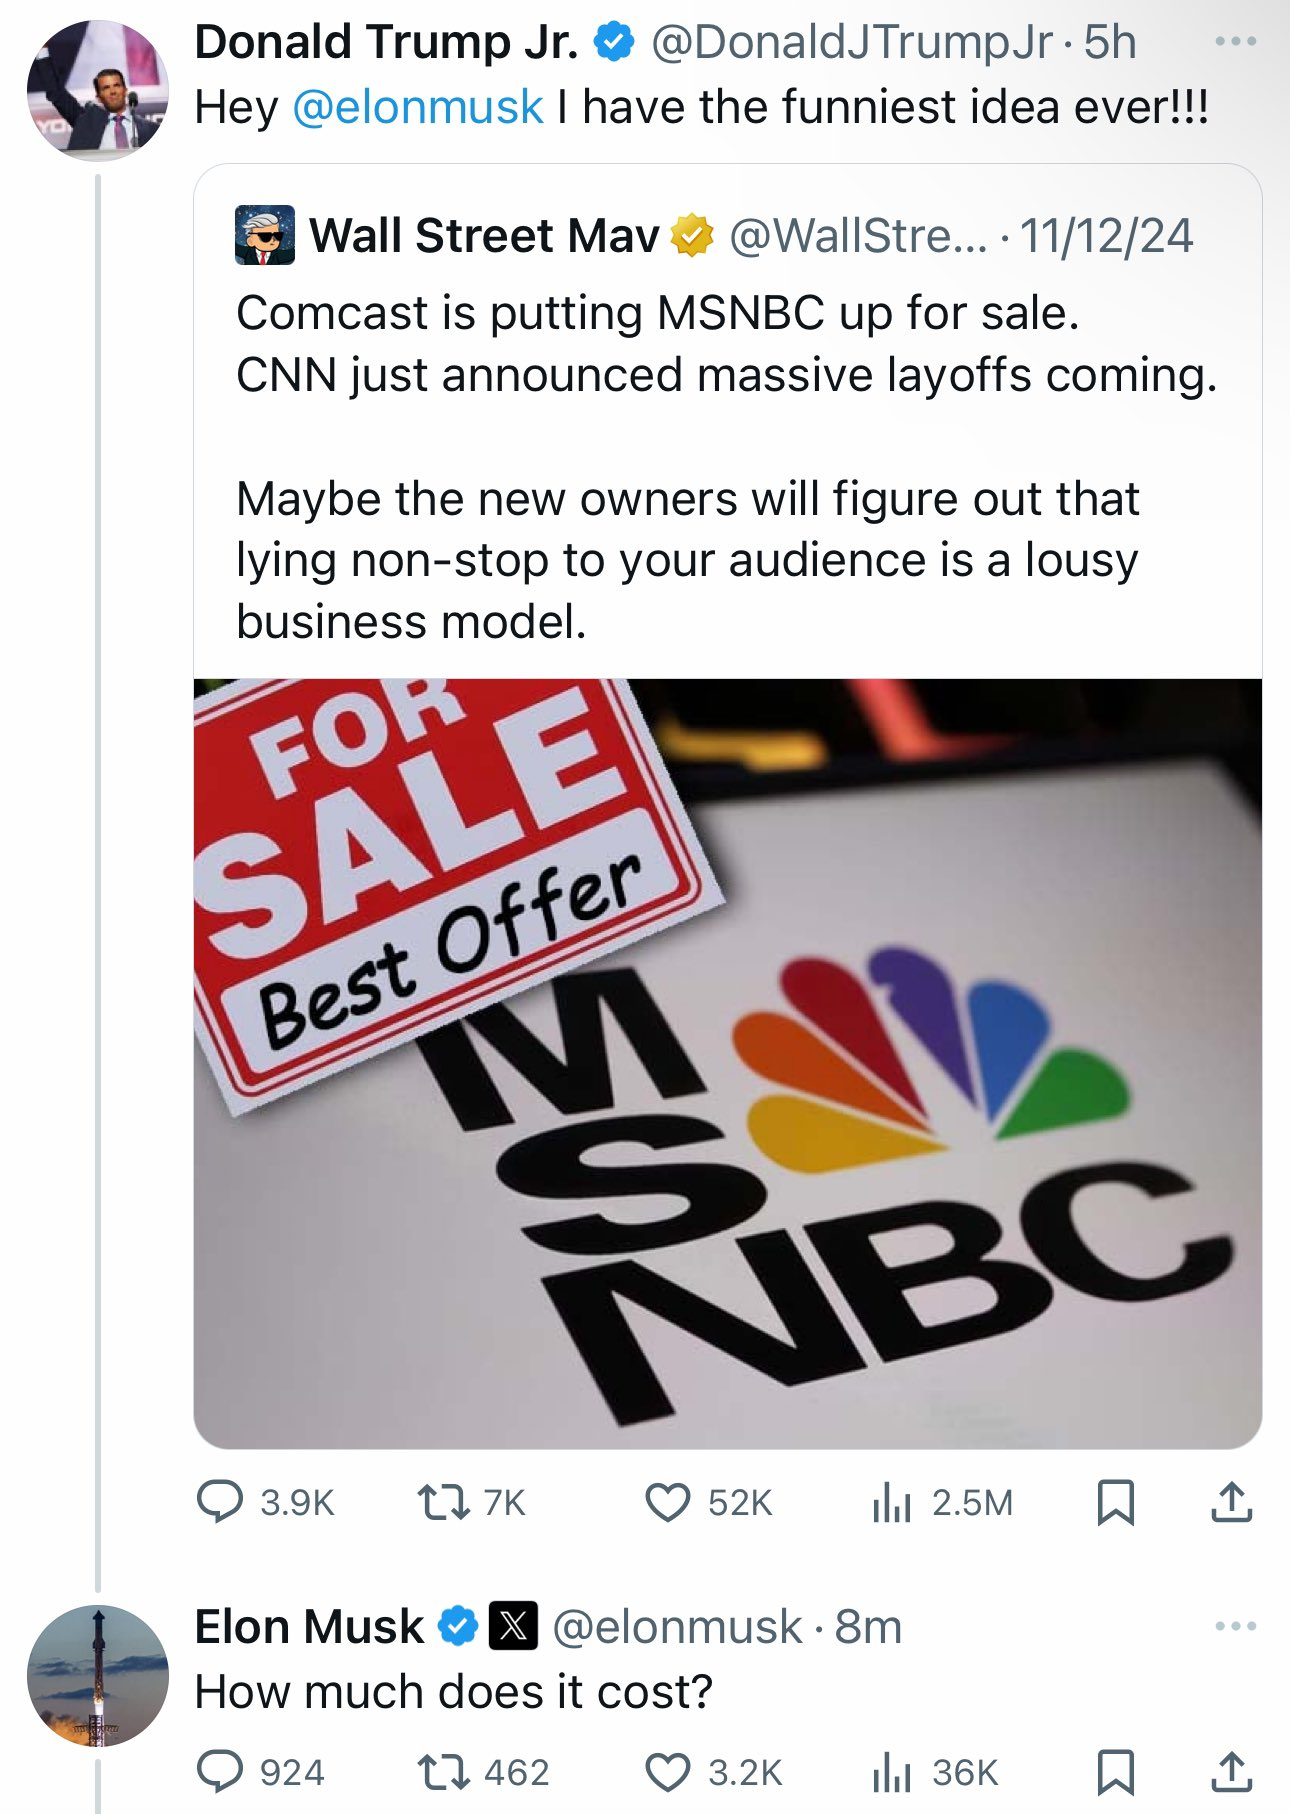
Task: View analytics showing 2.5M views
Action: [892, 1502]
